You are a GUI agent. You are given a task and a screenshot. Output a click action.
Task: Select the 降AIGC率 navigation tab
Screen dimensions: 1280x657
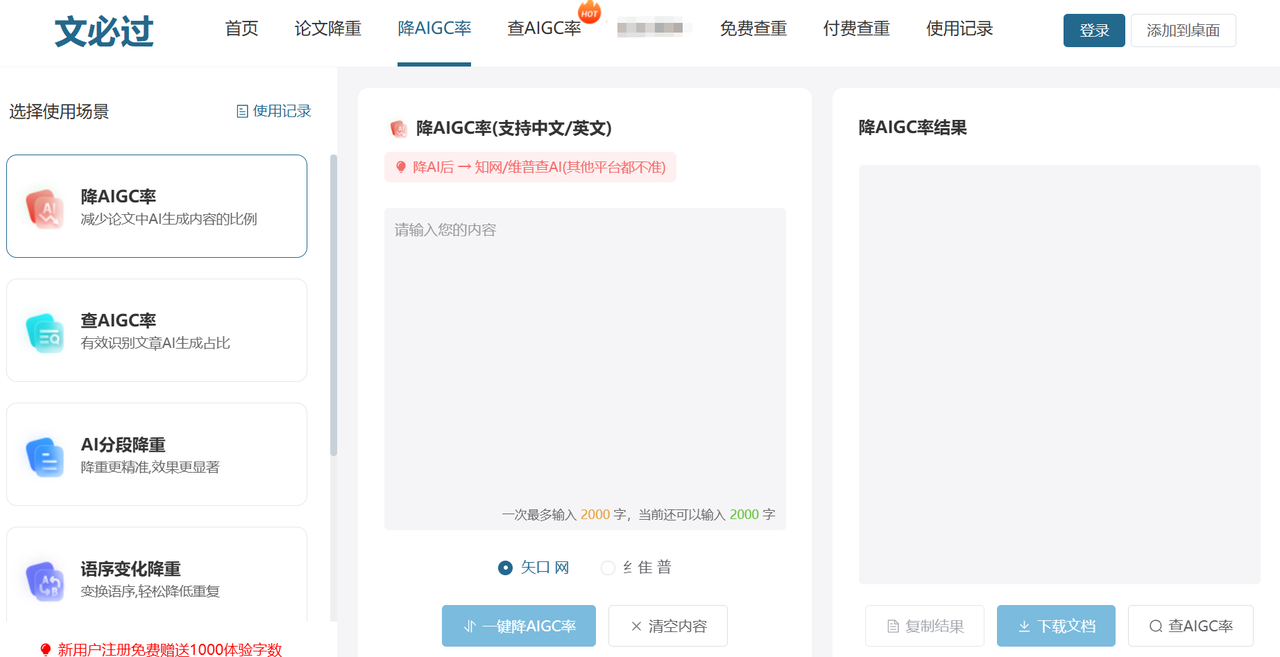point(434,29)
